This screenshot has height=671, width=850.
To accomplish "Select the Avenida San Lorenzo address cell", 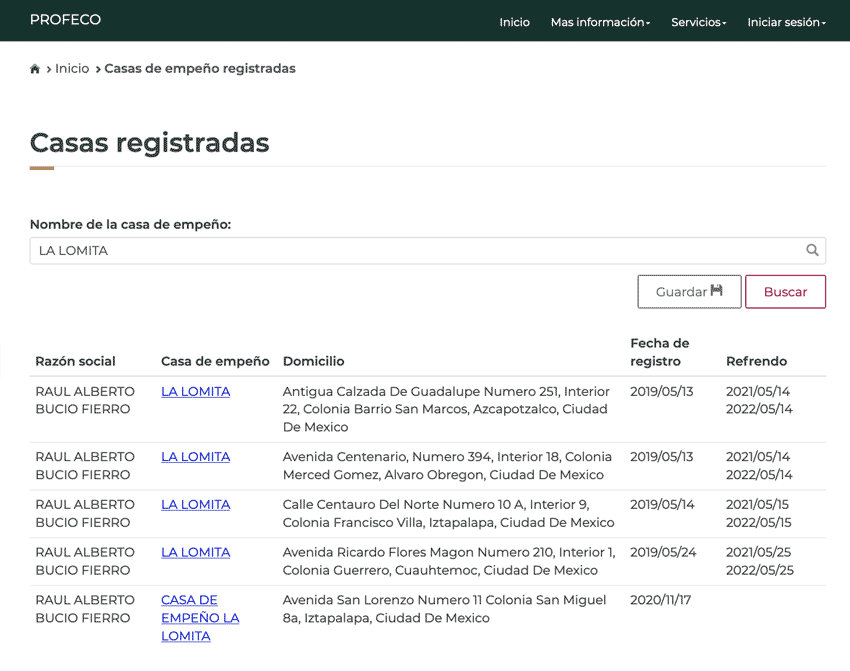I will click(445, 609).
